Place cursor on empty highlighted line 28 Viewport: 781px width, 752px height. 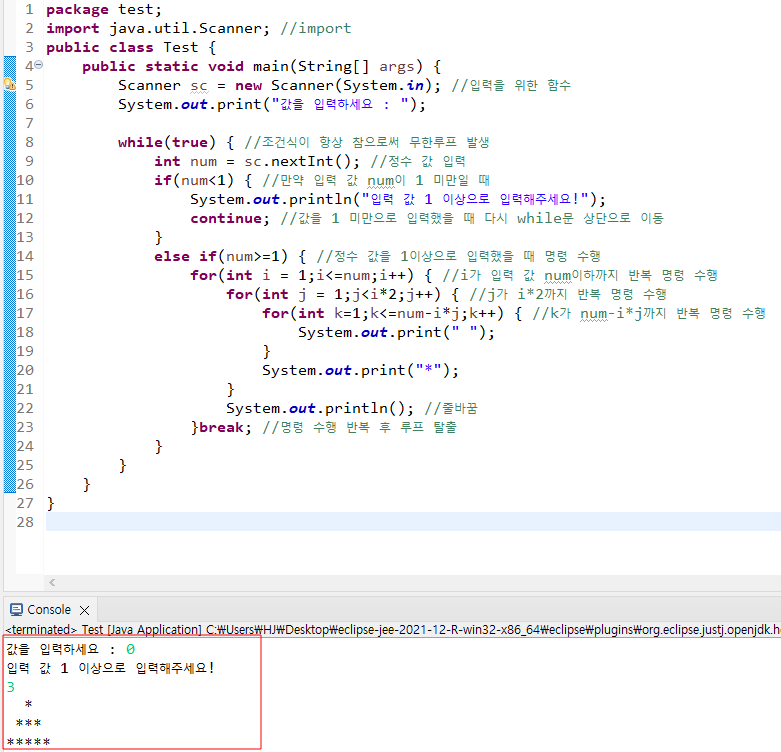(413, 521)
